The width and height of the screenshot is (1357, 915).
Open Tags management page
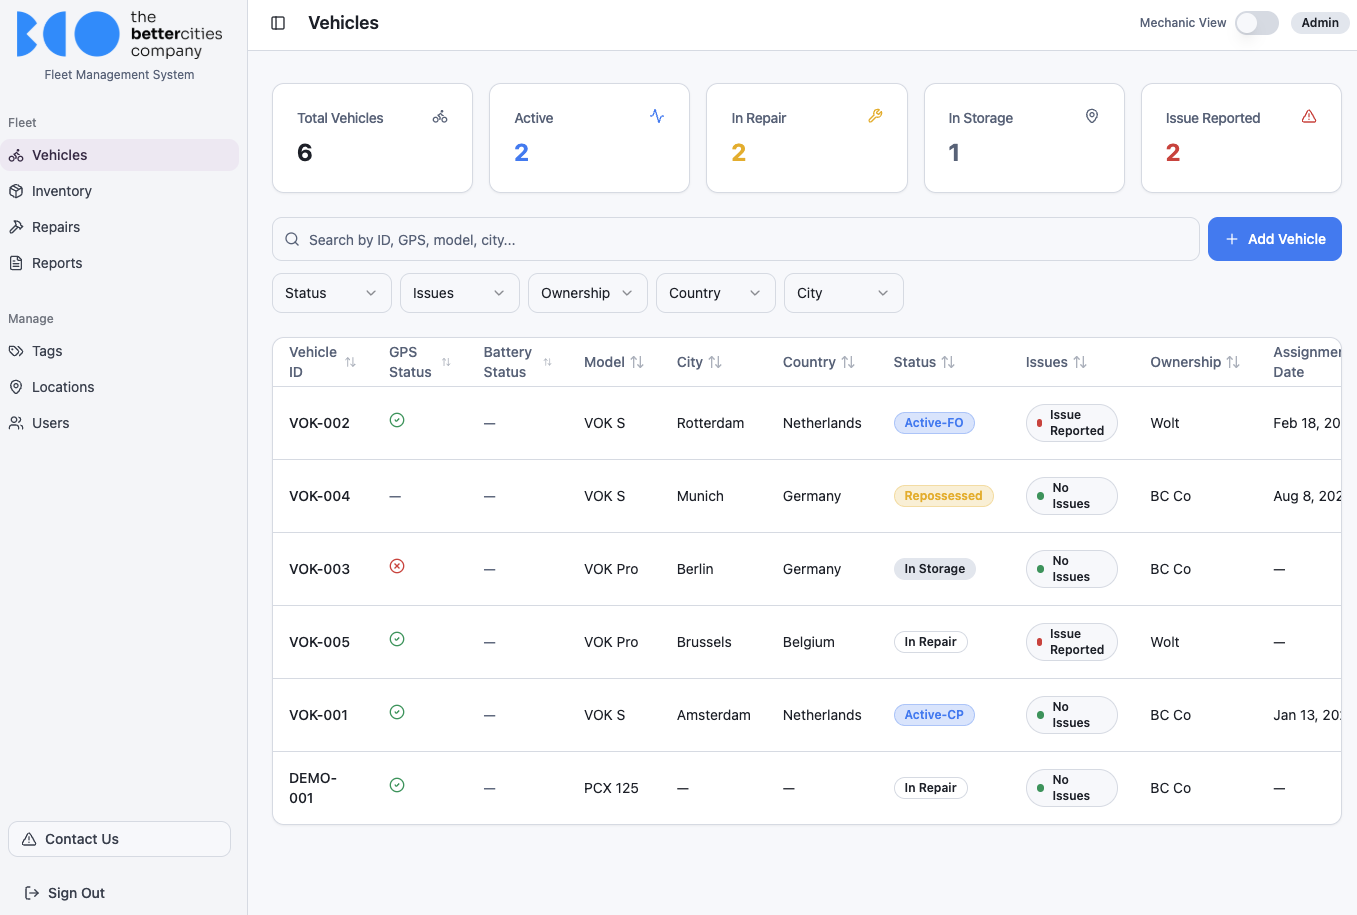click(120, 351)
